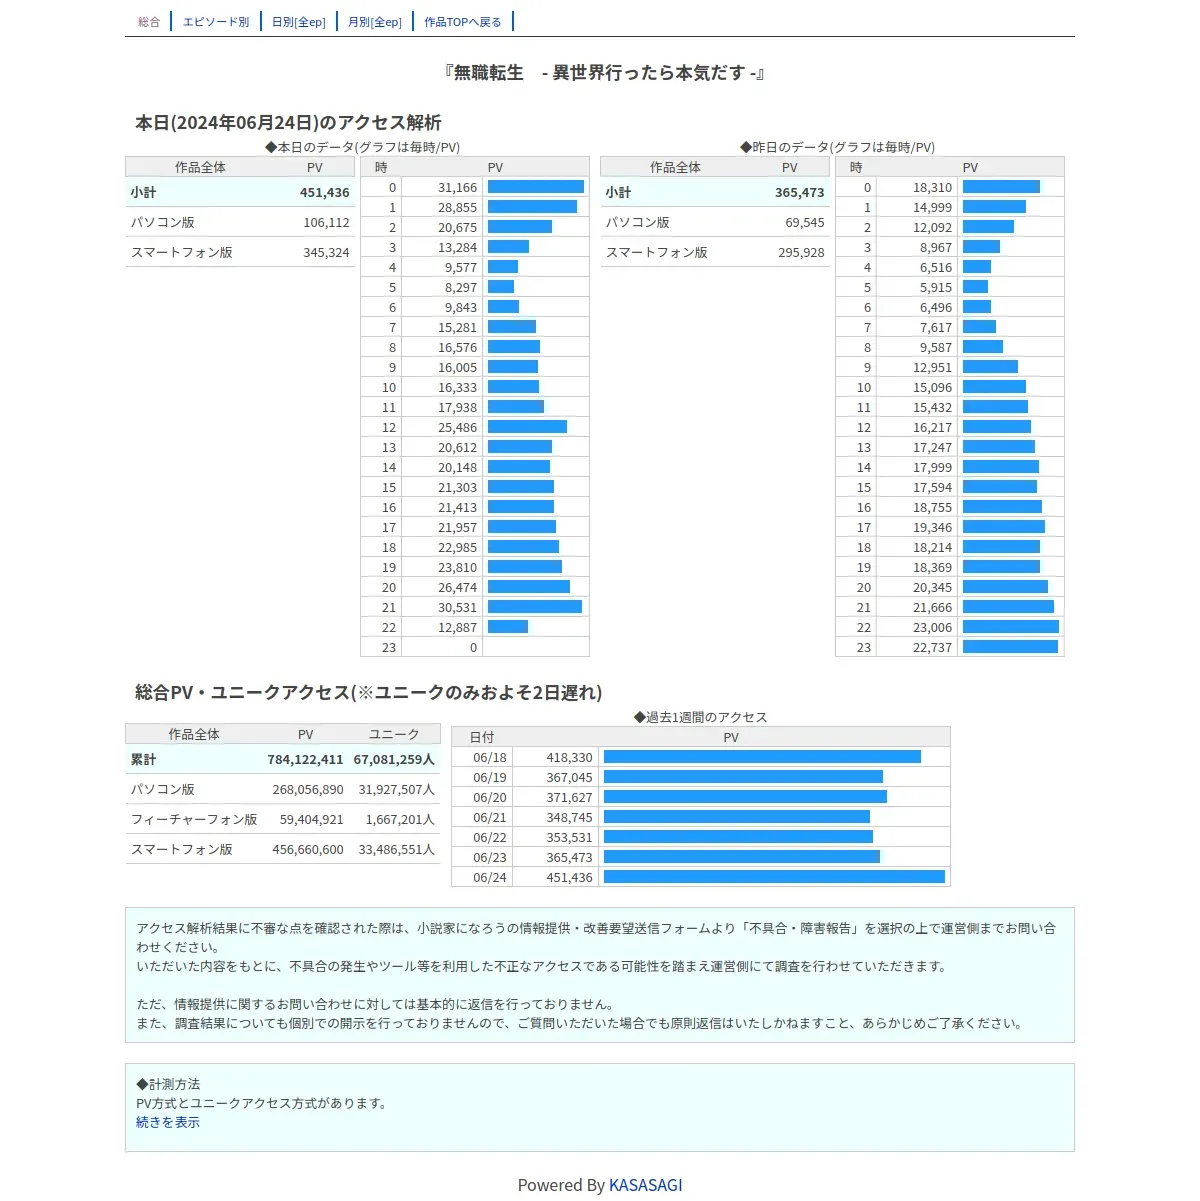
Task: Click the 日付 column header
Action: coord(482,737)
